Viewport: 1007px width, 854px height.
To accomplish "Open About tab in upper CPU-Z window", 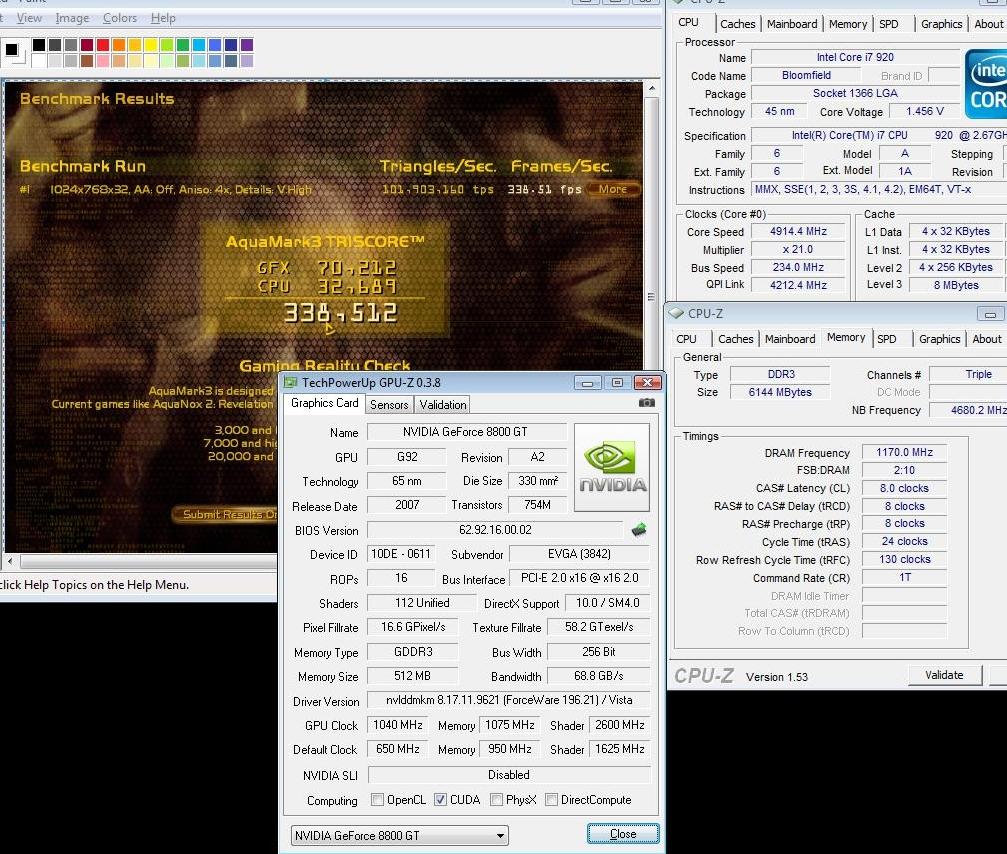I will (988, 24).
